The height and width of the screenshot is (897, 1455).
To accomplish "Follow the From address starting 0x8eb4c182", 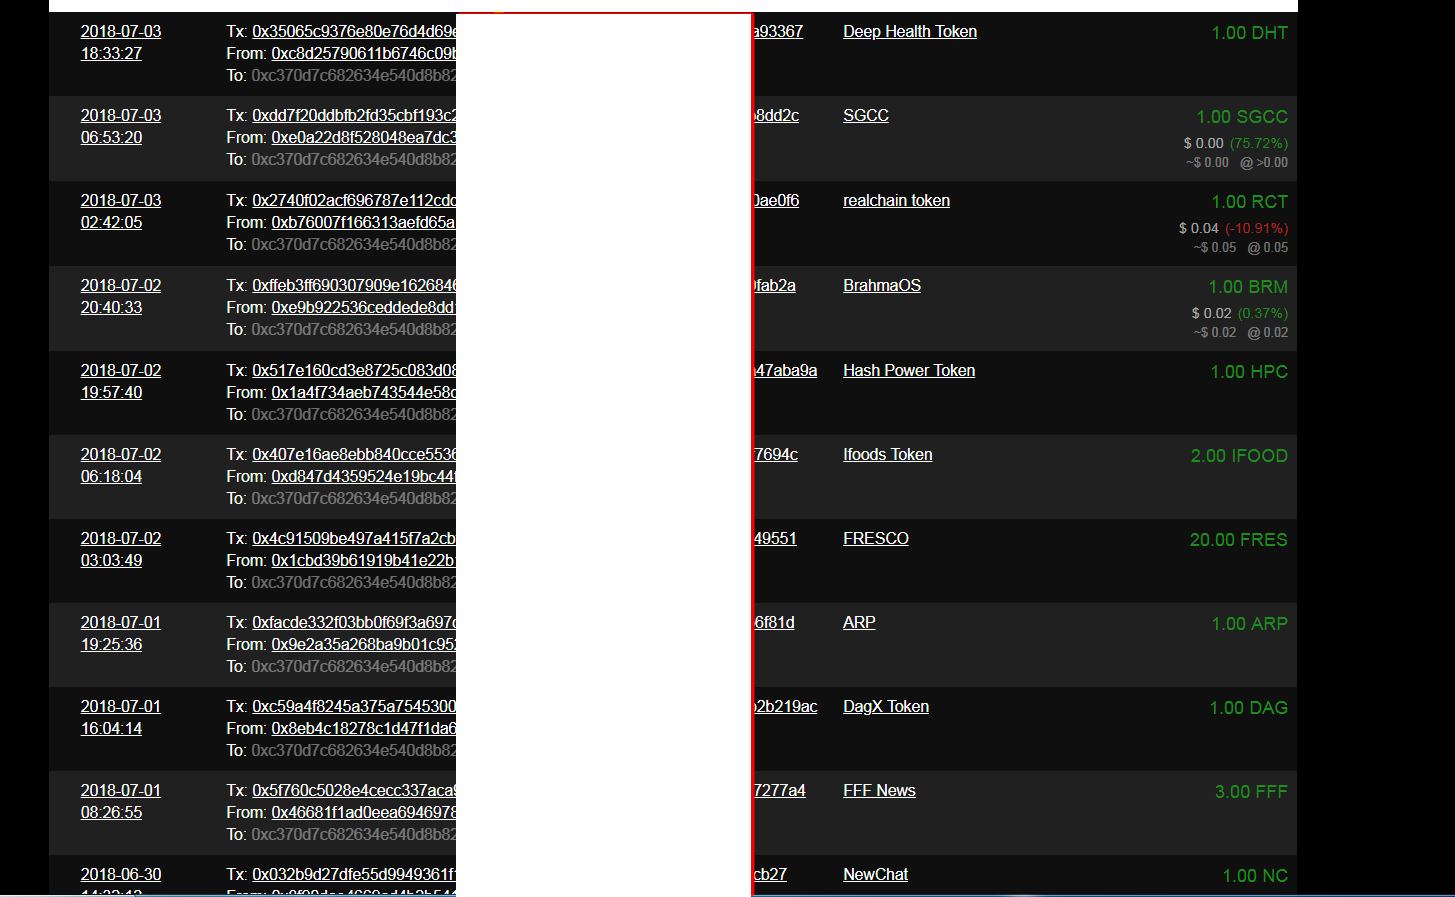I will point(364,729).
